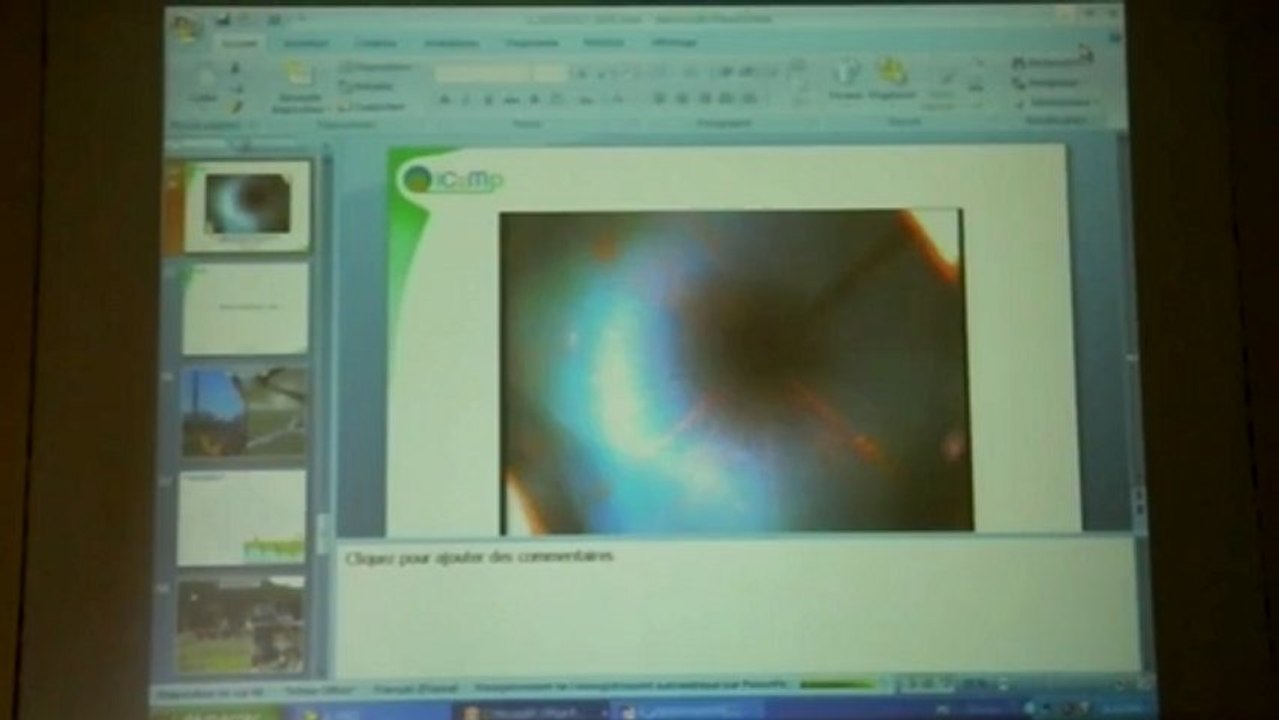Open the Organiser arrange menu
This screenshot has width=1279, height=720.
click(x=891, y=79)
